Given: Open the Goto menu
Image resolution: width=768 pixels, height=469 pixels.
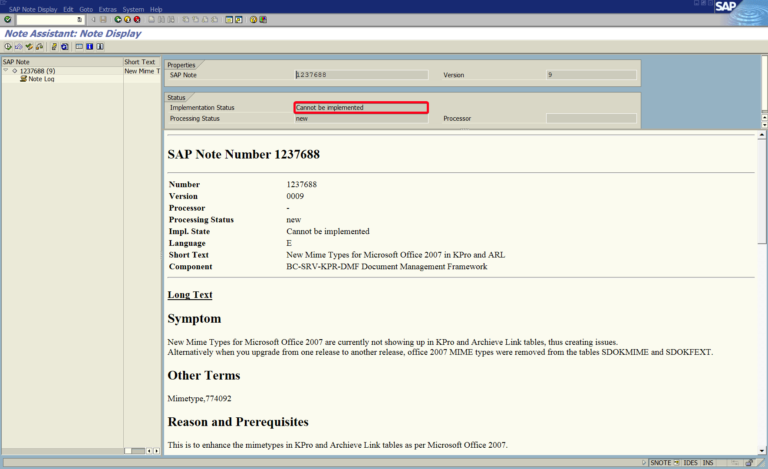Looking at the screenshot, I should point(86,9).
